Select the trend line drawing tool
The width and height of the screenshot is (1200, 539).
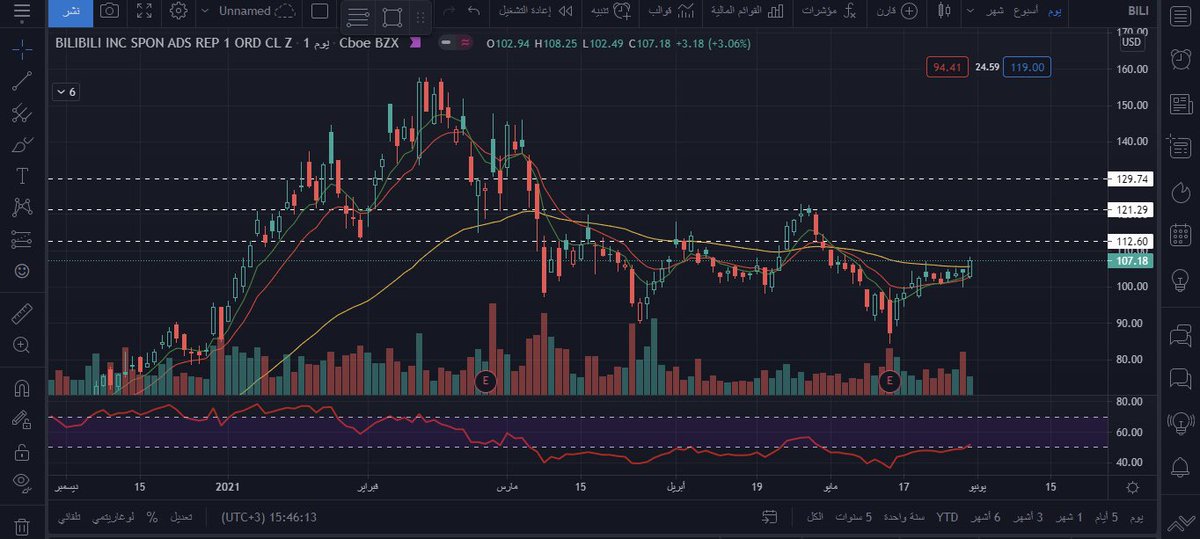point(22,81)
